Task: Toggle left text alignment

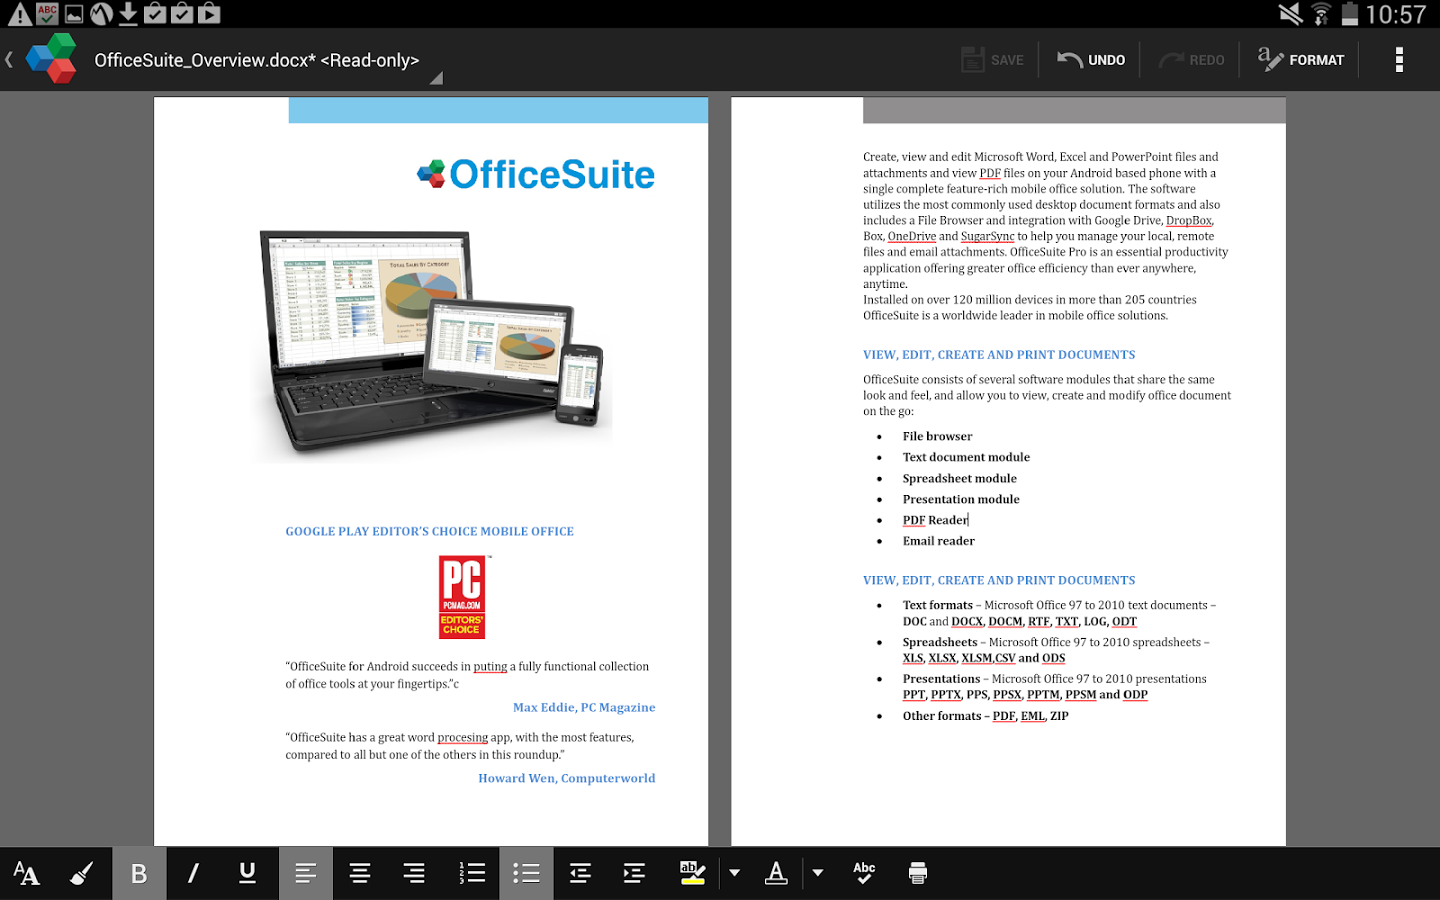Action: (x=305, y=872)
